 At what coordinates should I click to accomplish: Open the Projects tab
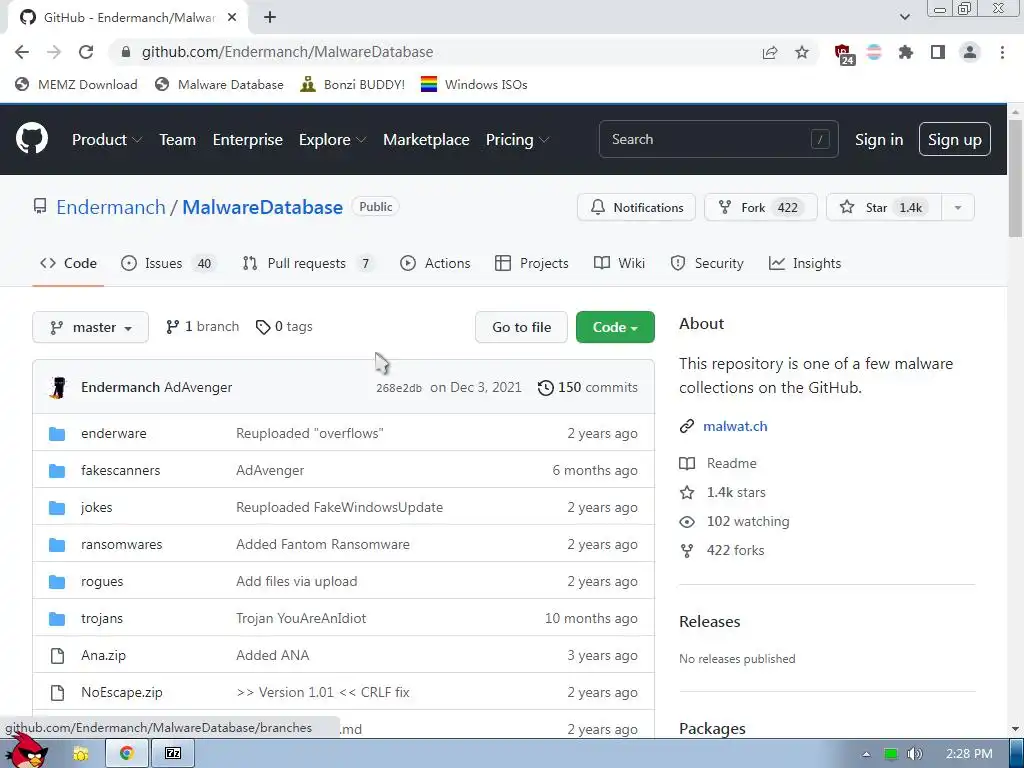(532, 263)
